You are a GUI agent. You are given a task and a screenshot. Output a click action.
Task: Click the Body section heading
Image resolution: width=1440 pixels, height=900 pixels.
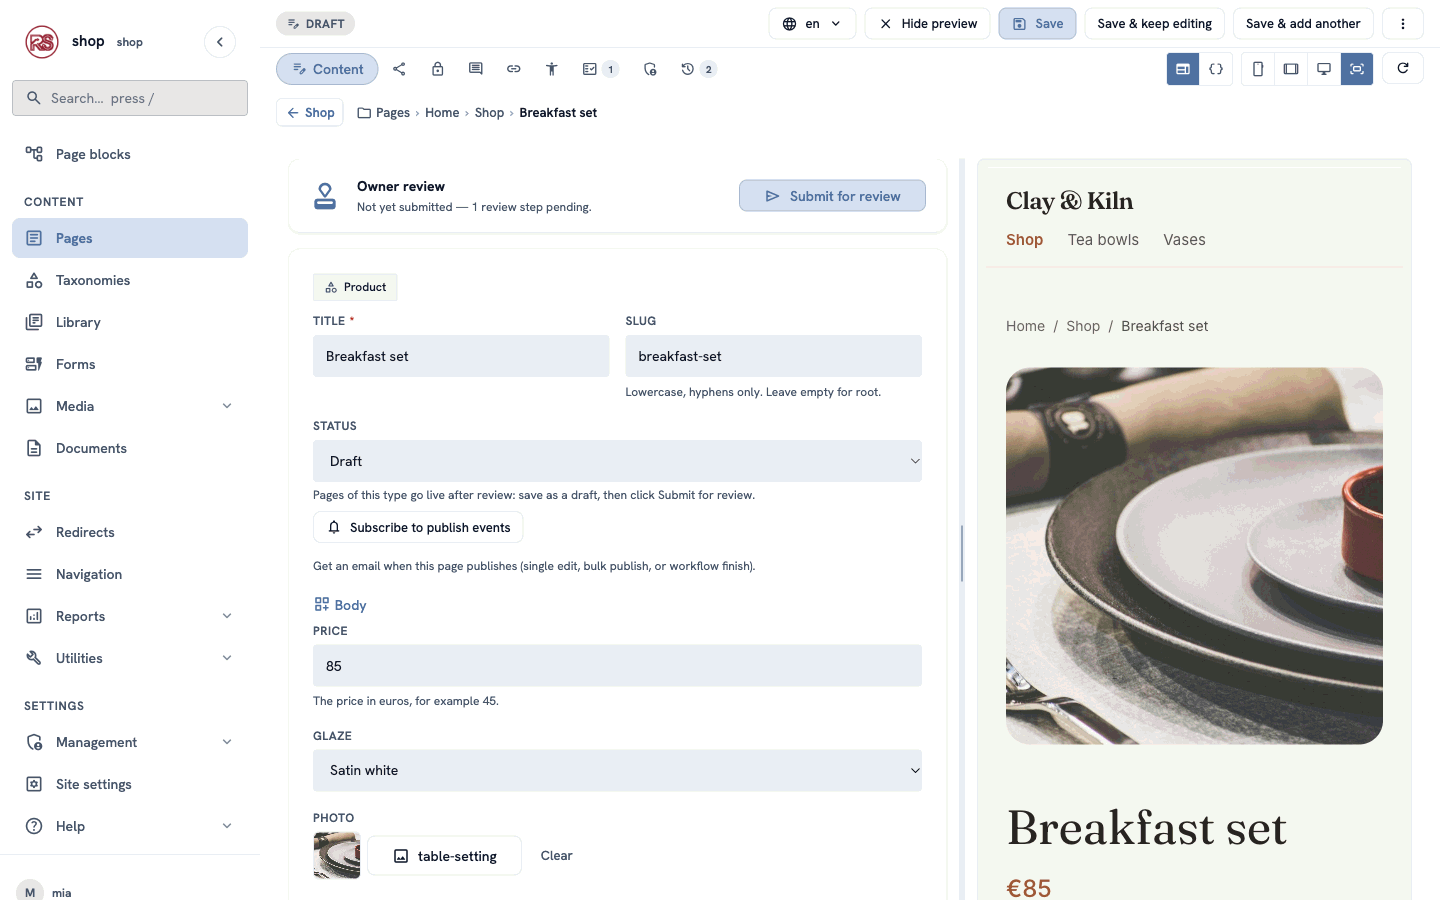(340, 605)
